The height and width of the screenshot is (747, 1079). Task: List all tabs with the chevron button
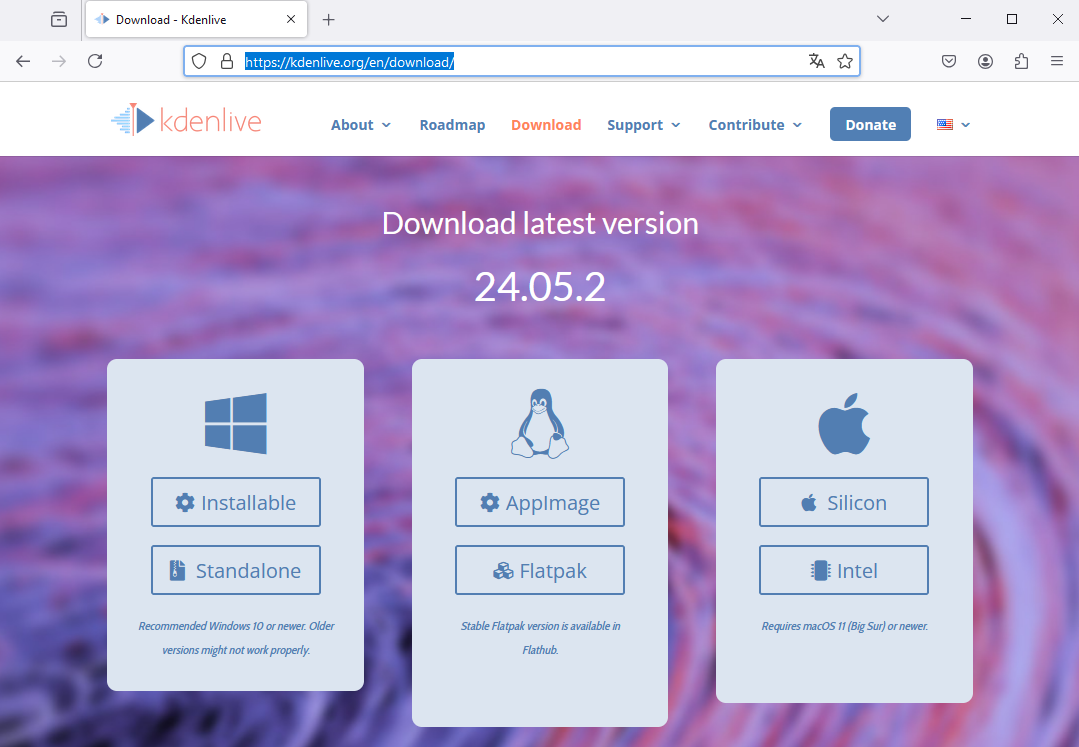tap(883, 19)
